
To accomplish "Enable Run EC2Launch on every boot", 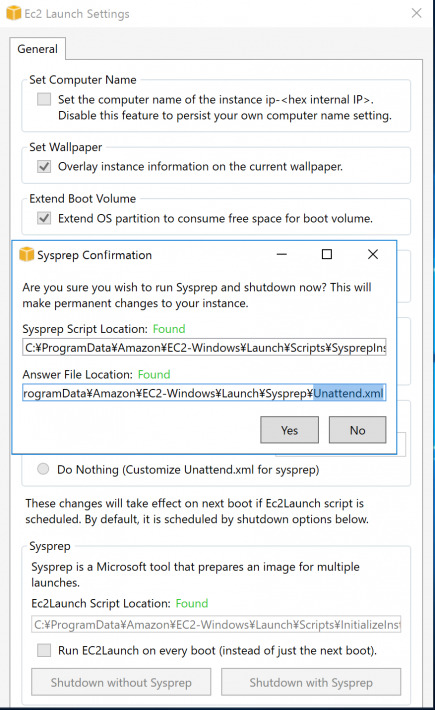I will point(44,651).
